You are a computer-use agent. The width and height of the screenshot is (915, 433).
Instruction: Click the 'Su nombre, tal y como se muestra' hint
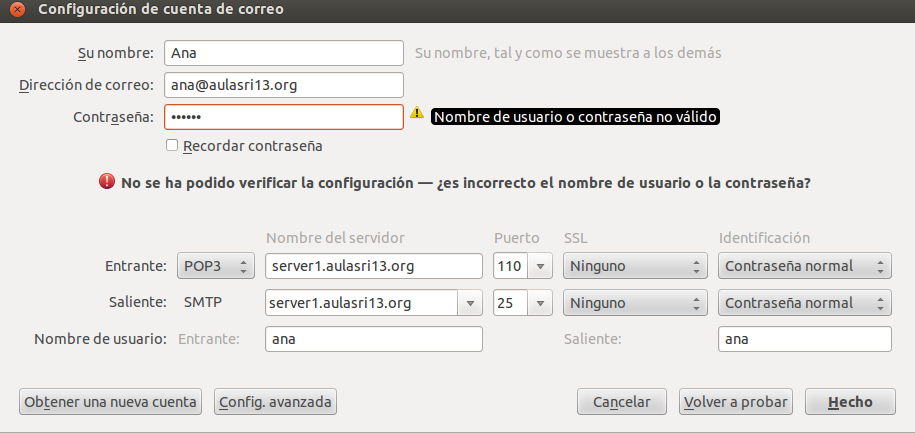[x=568, y=53]
